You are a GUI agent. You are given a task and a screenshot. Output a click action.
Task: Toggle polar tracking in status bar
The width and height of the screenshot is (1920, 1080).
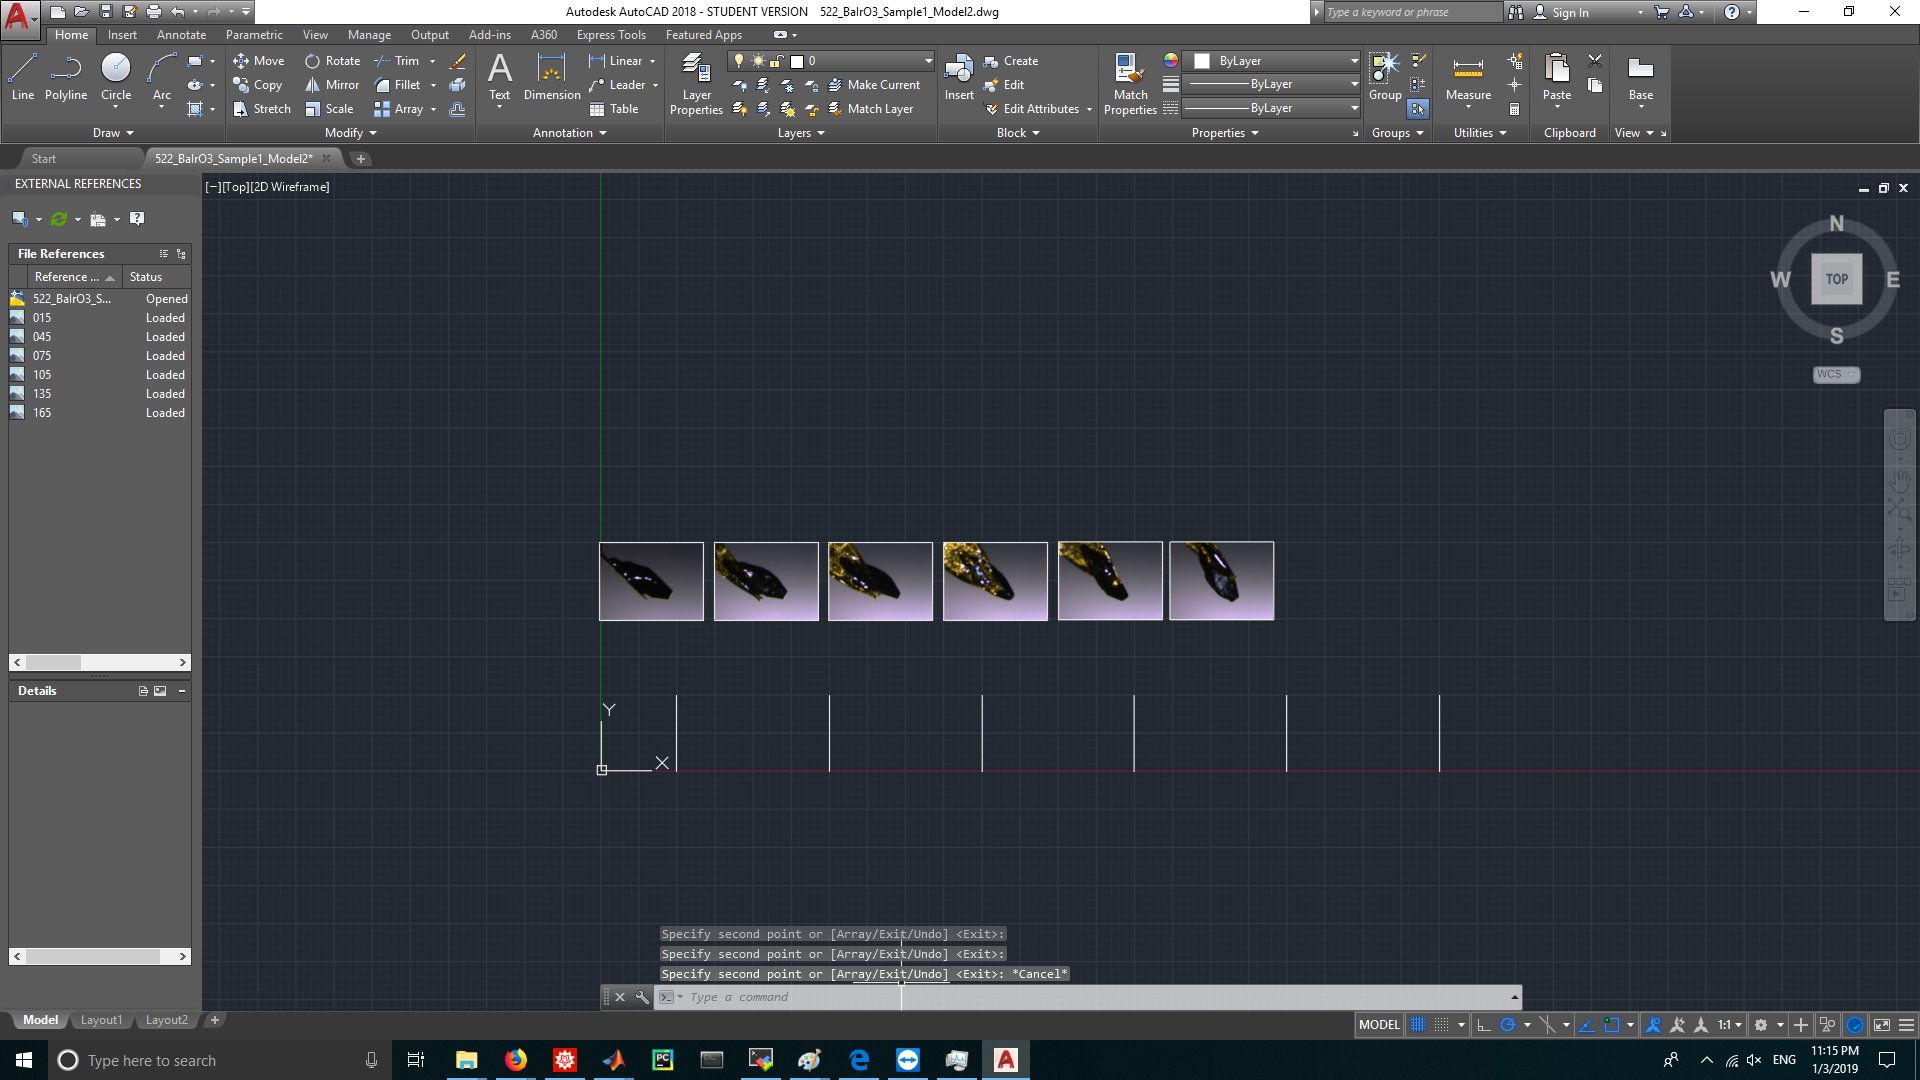(x=1508, y=1025)
